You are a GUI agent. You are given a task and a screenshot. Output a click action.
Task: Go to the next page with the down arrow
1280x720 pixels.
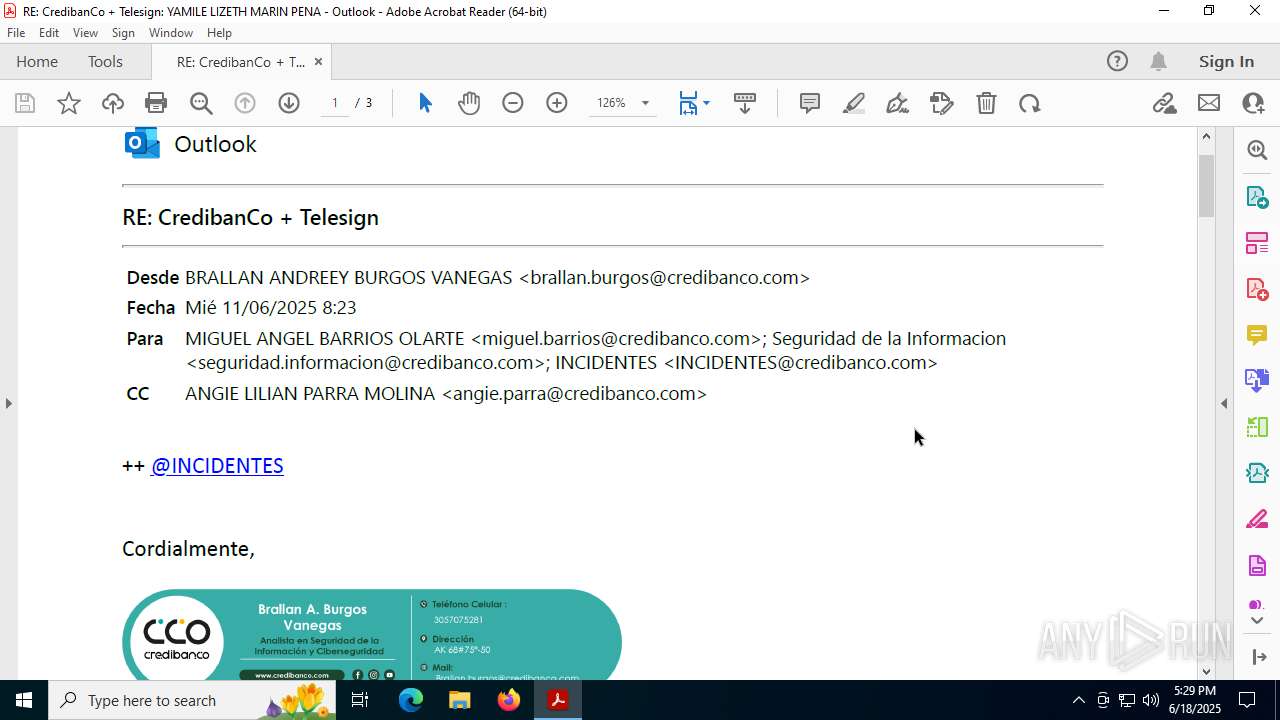coord(289,103)
